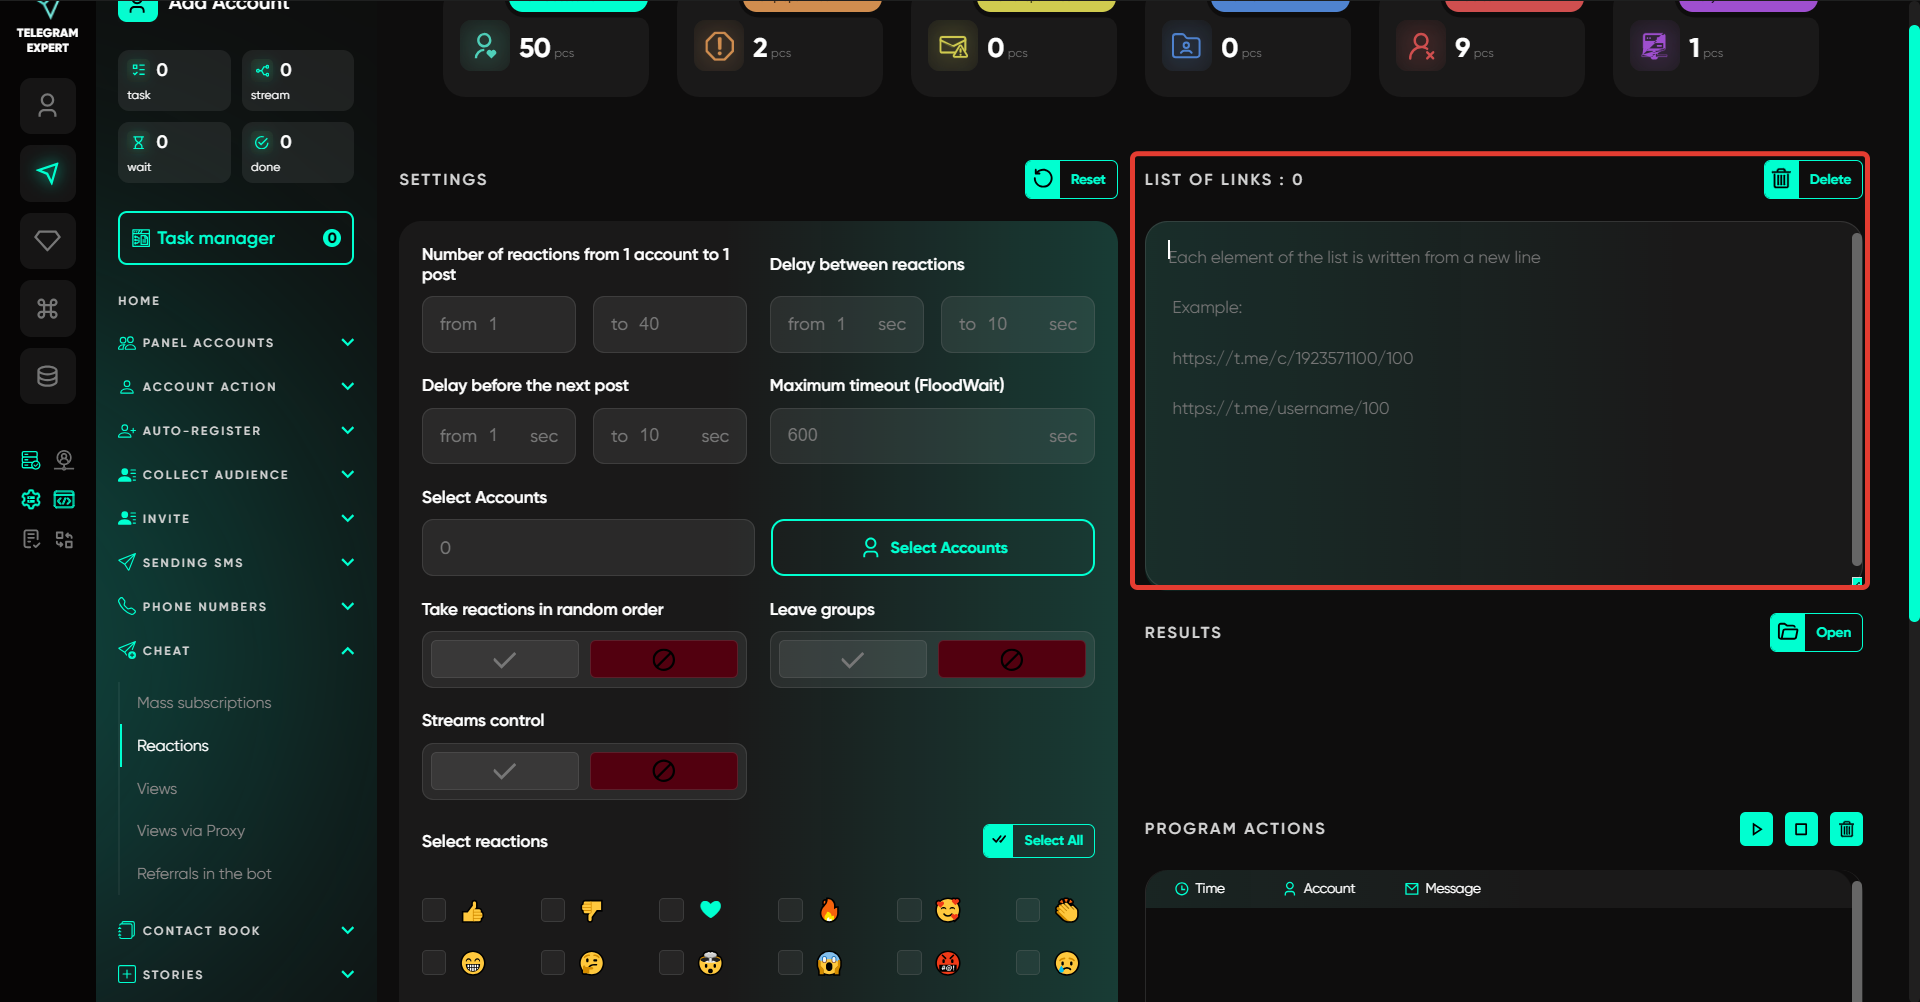
Task: Enable Take reactions in random order
Action: pyautogui.click(x=505, y=660)
